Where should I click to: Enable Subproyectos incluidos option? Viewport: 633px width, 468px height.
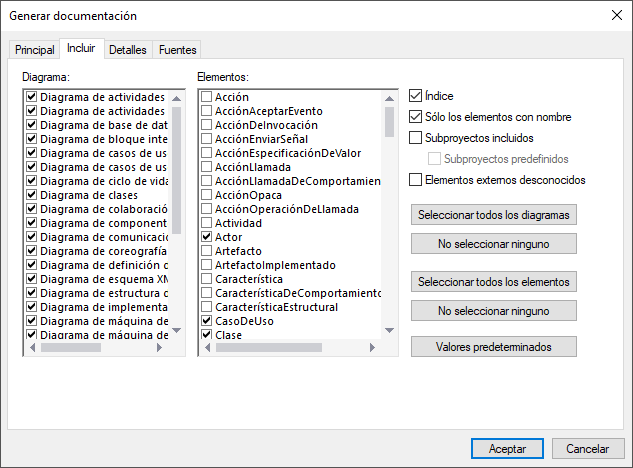[x=417, y=138]
